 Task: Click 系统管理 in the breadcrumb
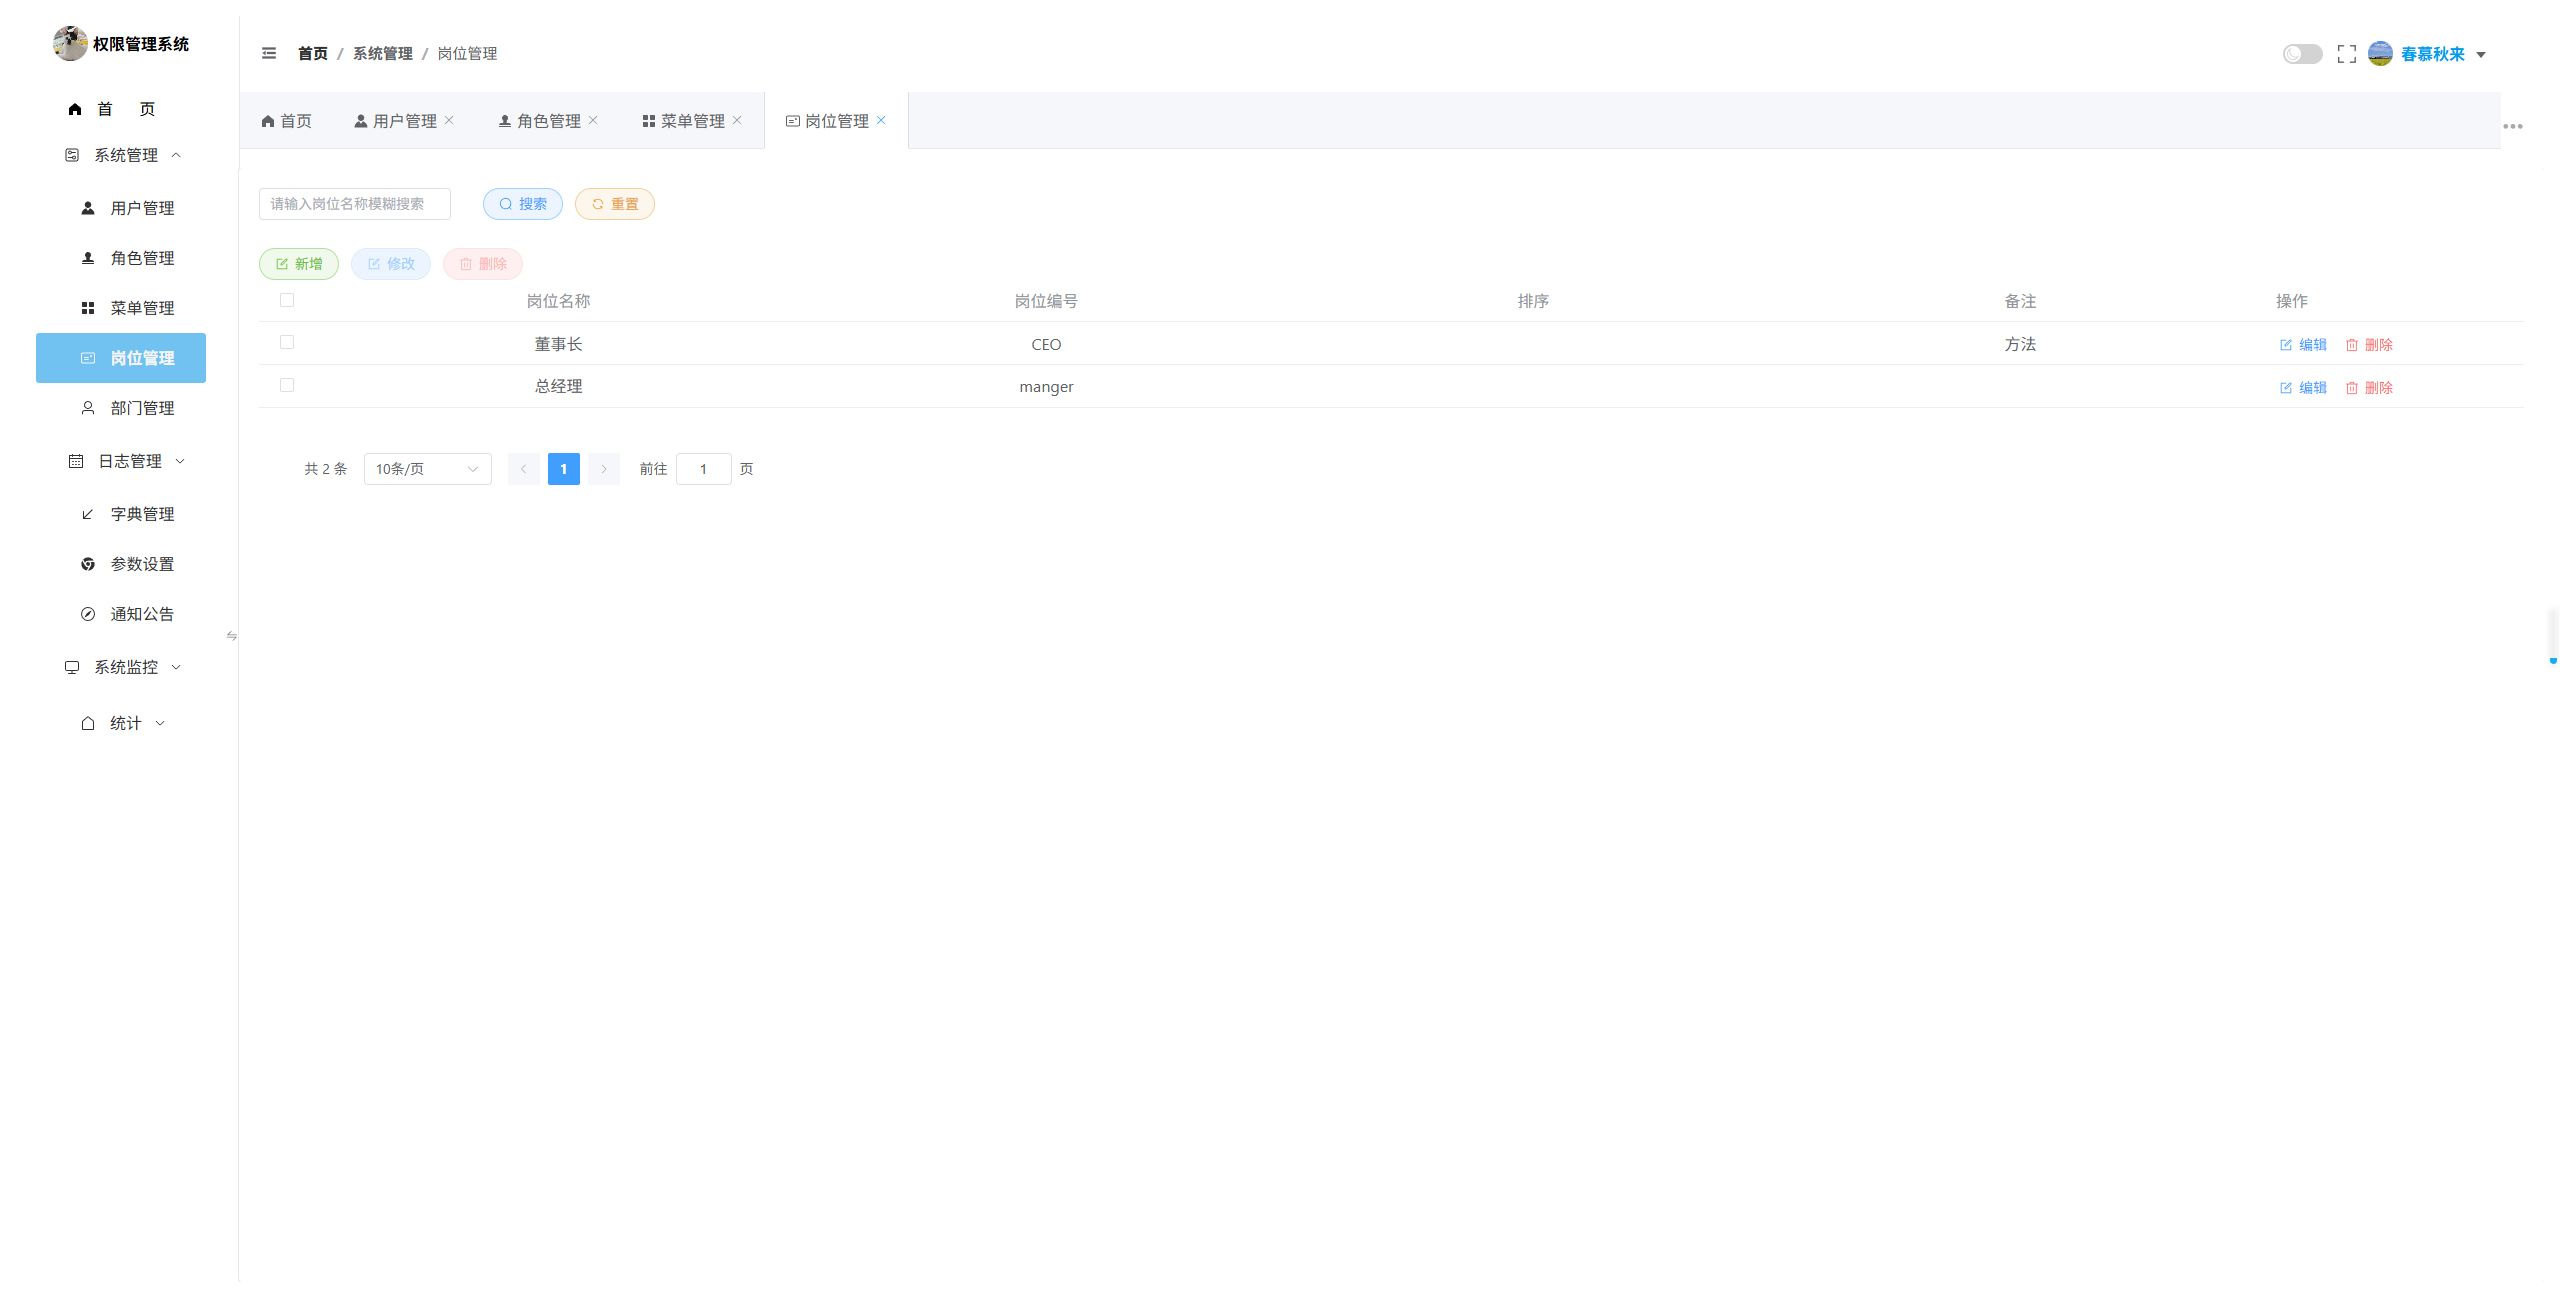pyautogui.click(x=383, y=54)
